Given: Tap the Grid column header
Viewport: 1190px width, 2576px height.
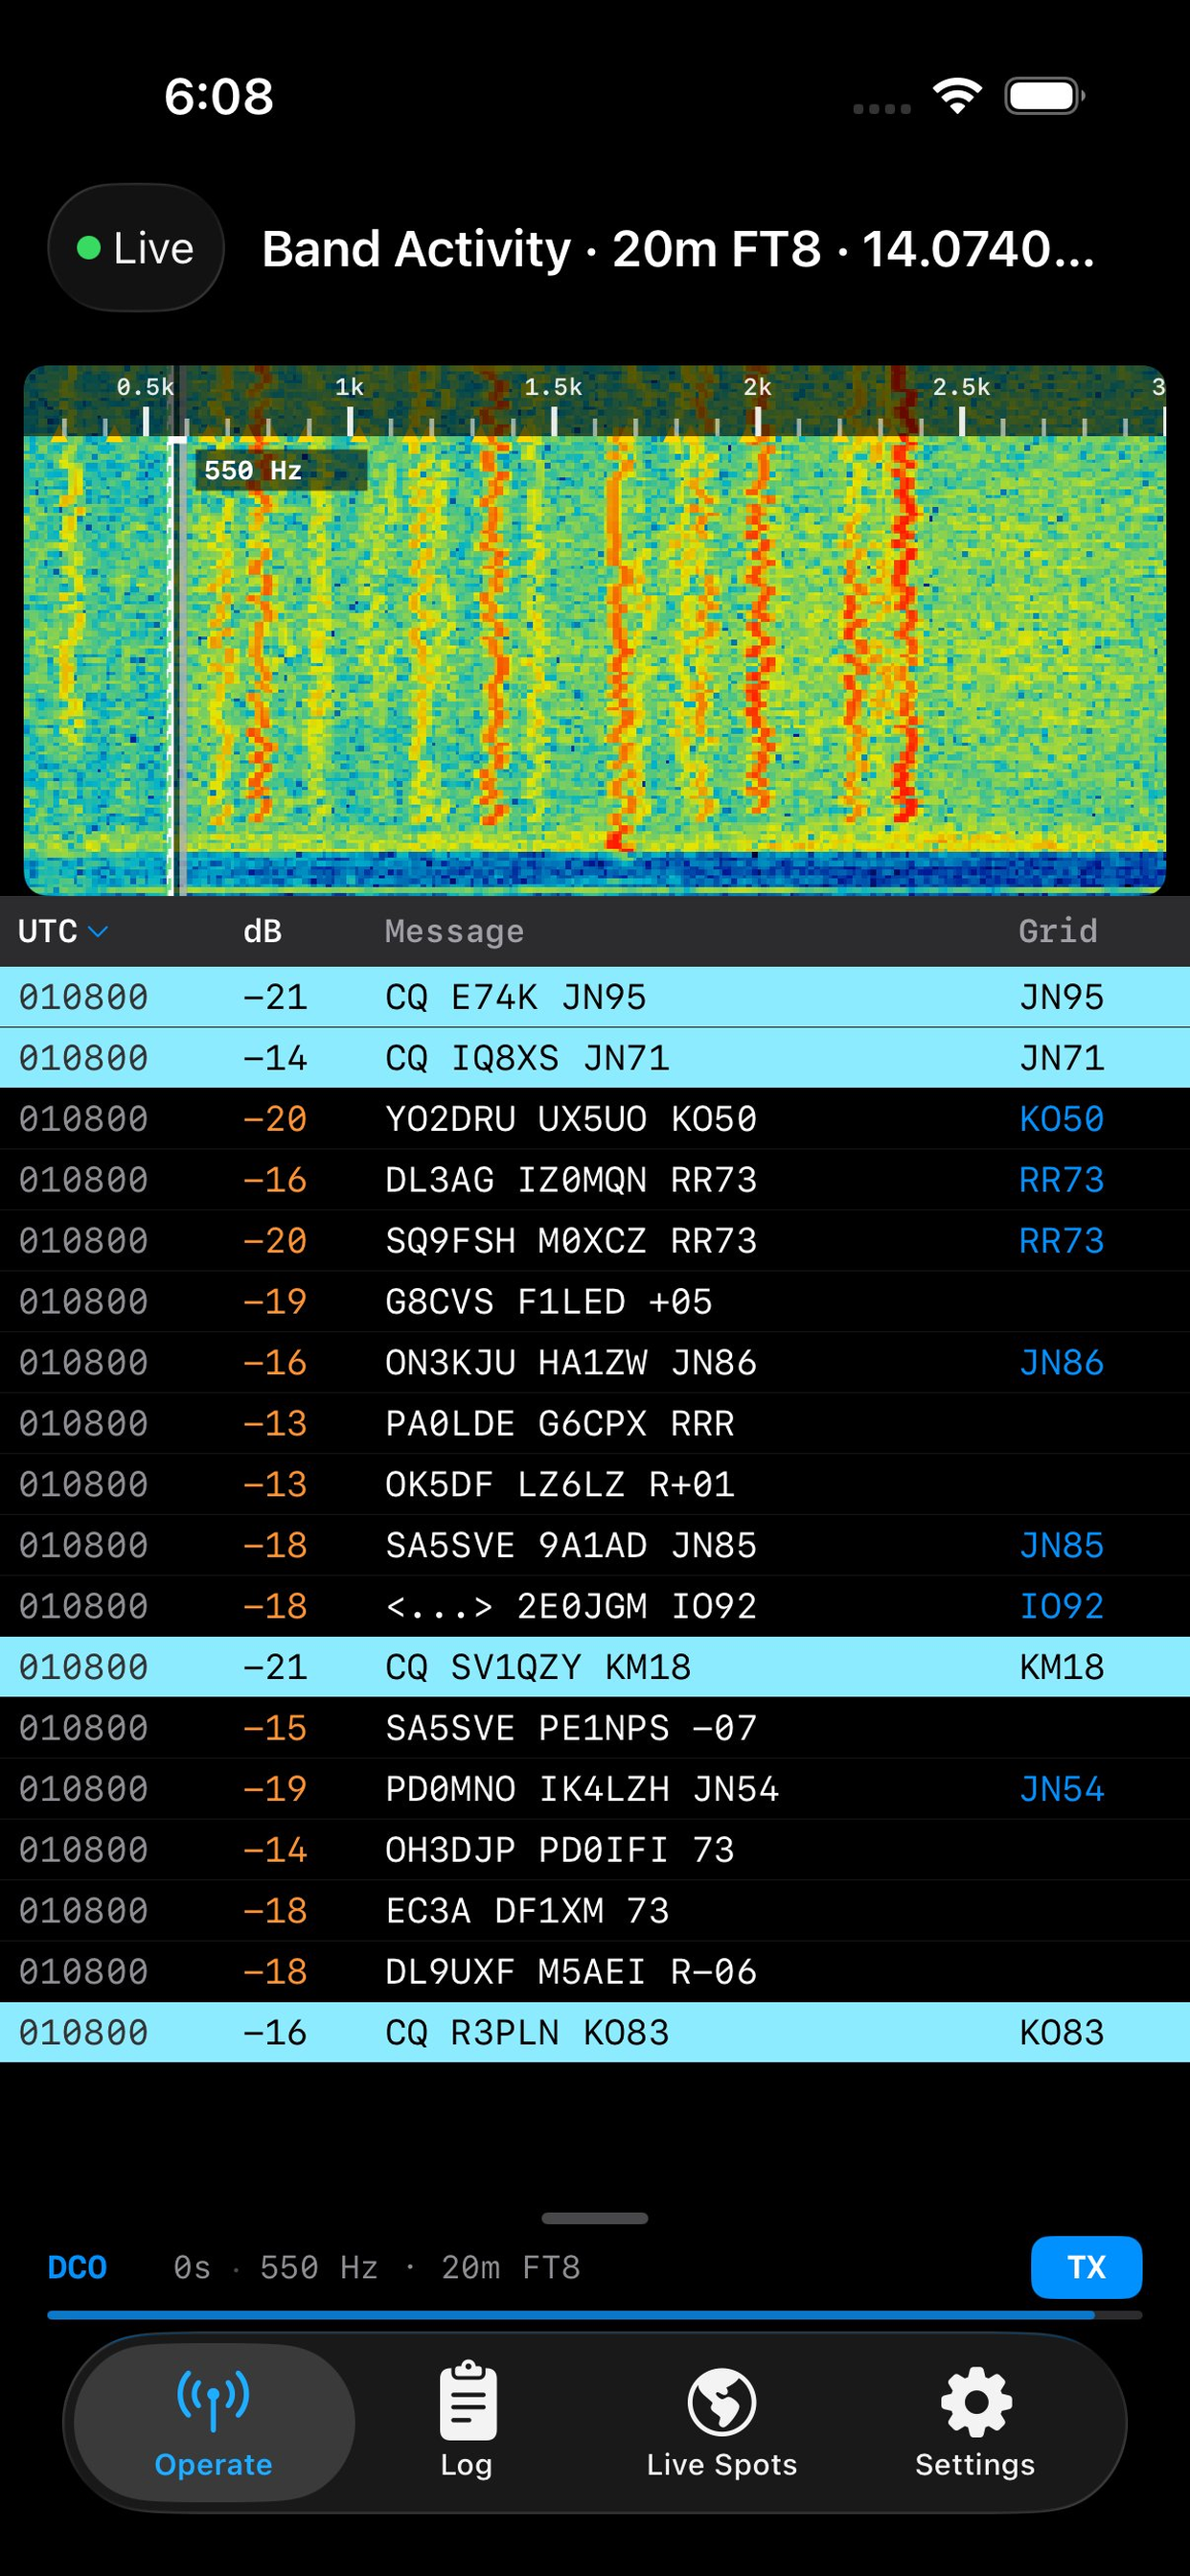Looking at the screenshot, I should click(x=1058, y=931).
